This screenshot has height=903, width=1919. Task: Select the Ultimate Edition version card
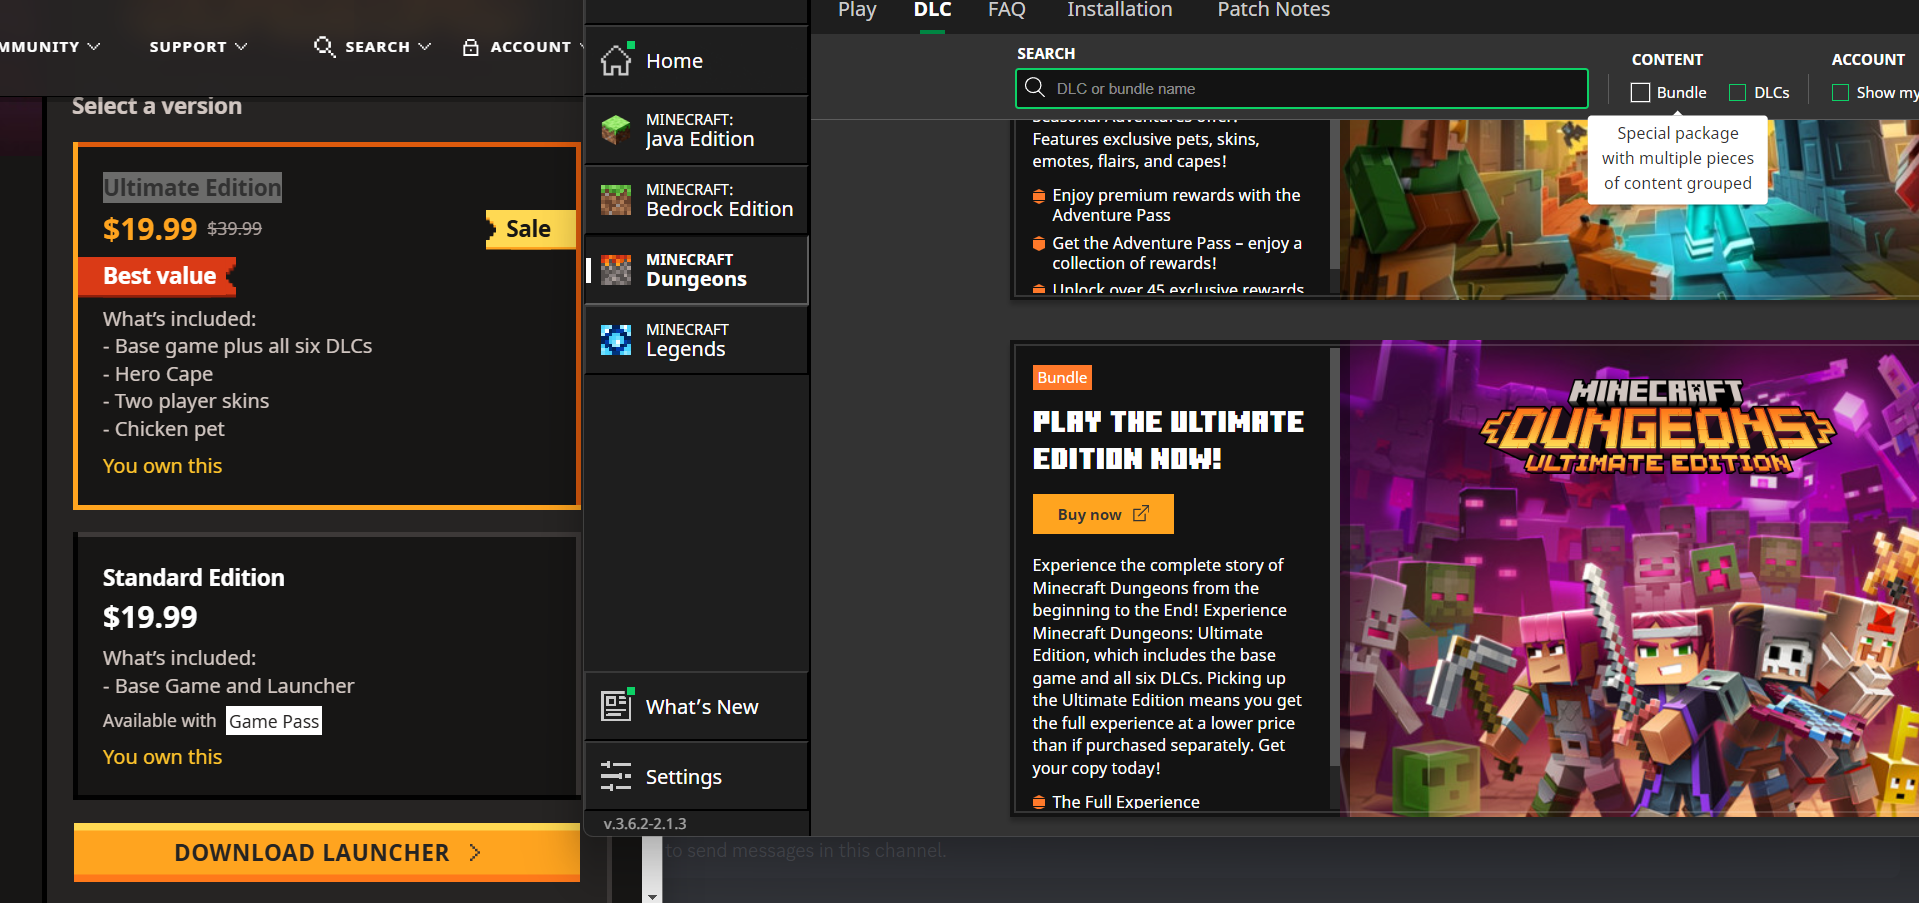pos(327,326)
